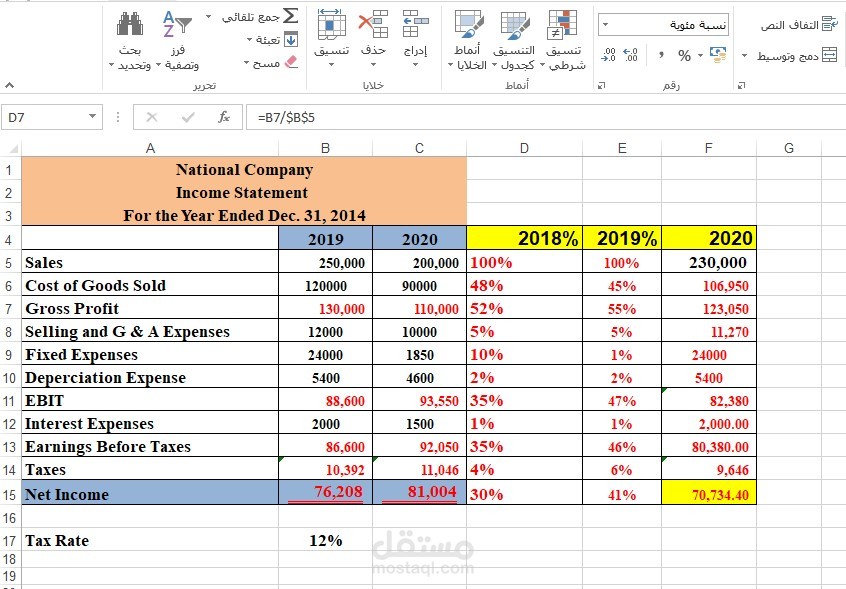Select row 5 header
This screenshot has height=589, width=846.
click(10, 262)
